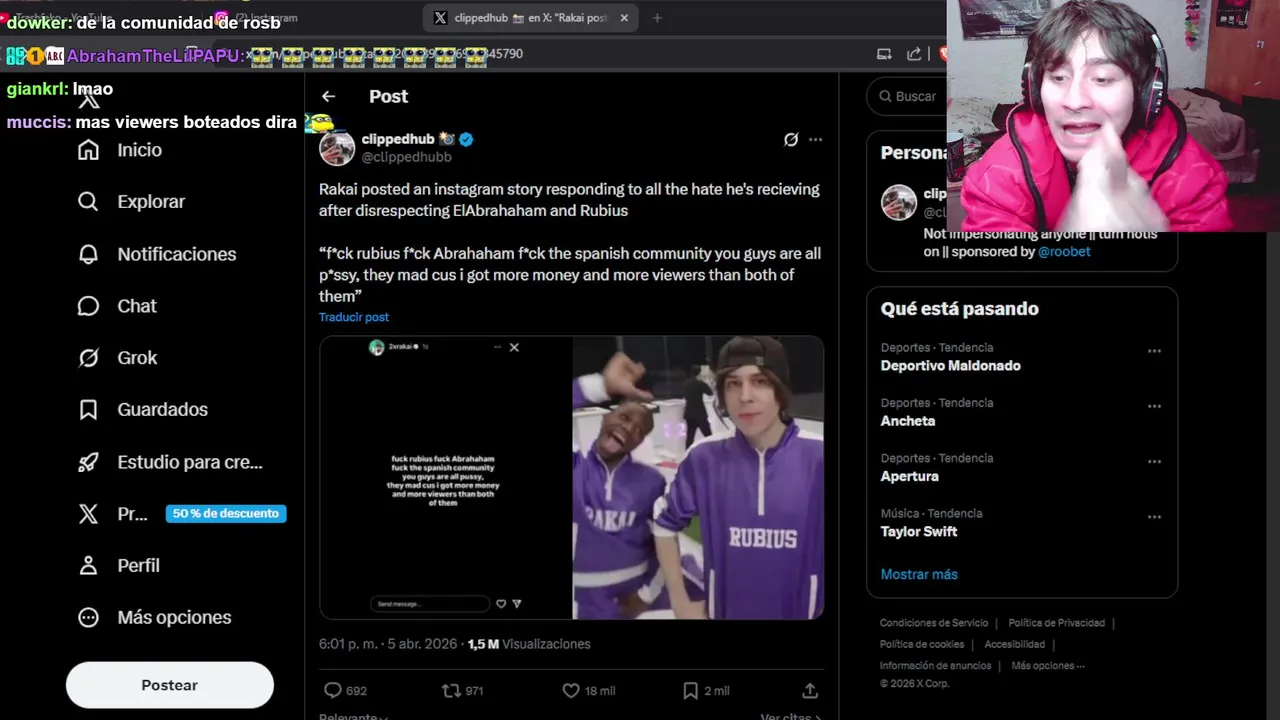Screen dimensions: 1280x720
Task: Click Política de cookies footer link
Action: [922, 644]
